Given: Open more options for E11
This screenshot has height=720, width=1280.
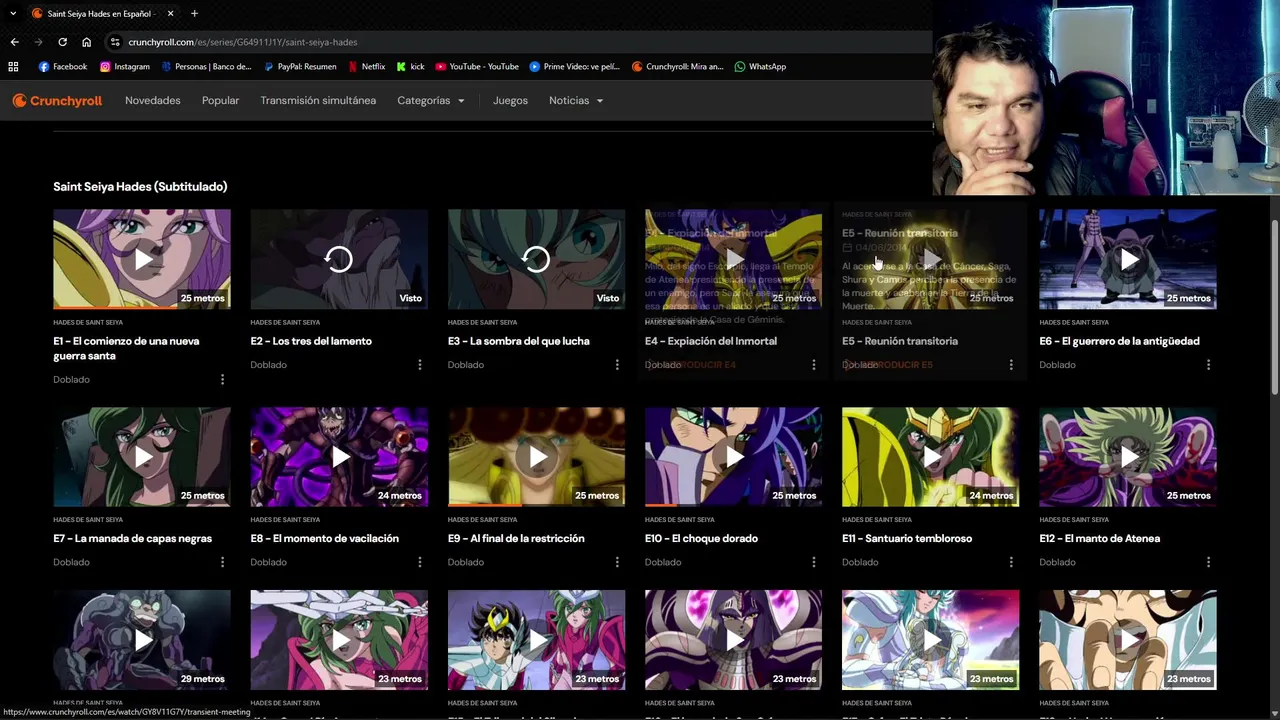Looking at the screenshot, I should tap(1011, 562).
